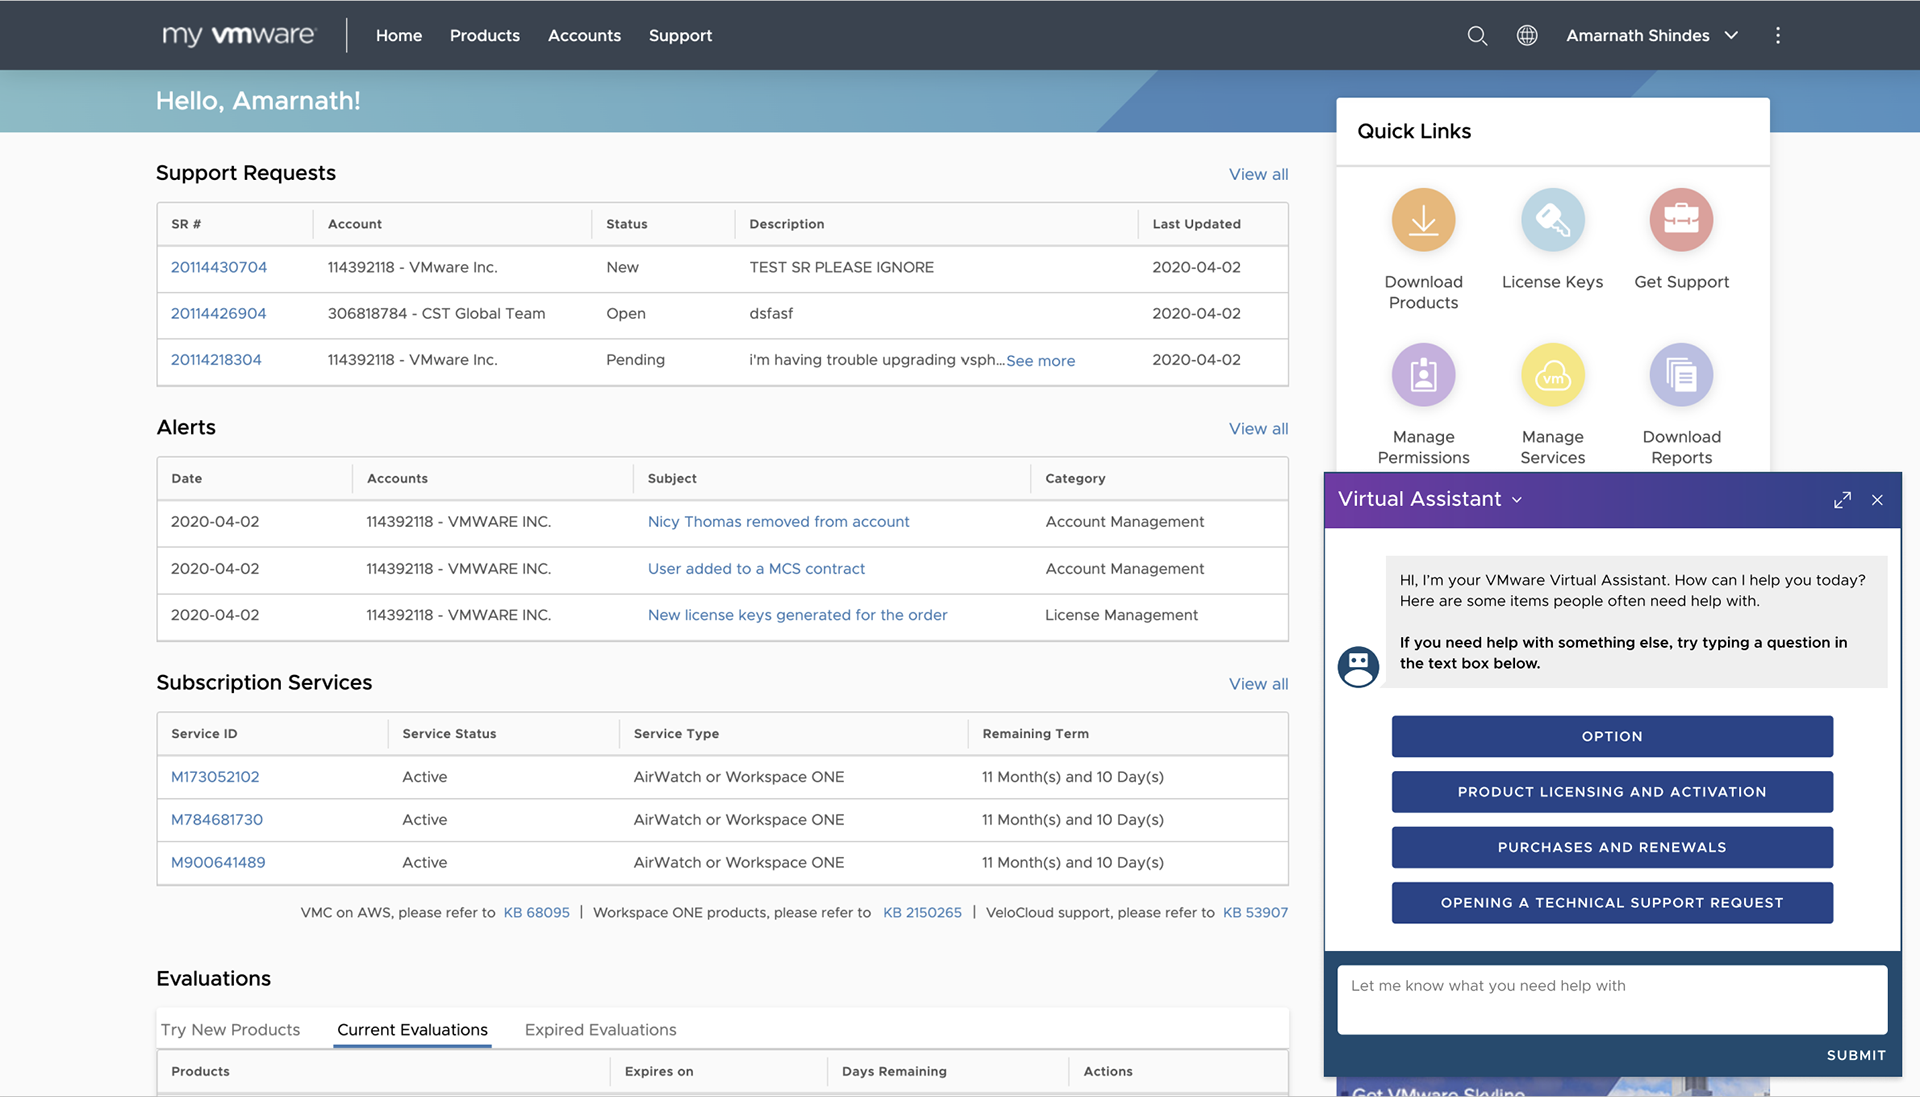
Task: Open the Products menu
Action: (485, 36)
